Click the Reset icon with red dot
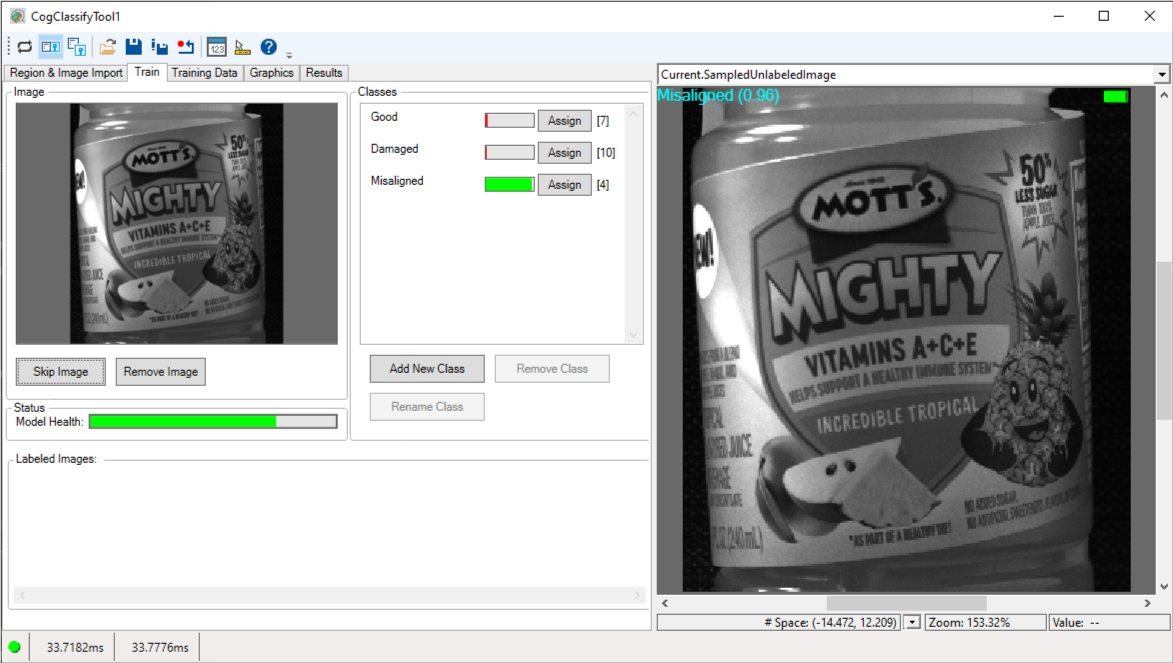The height and width of the screenshot is (663, 1173). pyautogui.click(x=185, y=47)
